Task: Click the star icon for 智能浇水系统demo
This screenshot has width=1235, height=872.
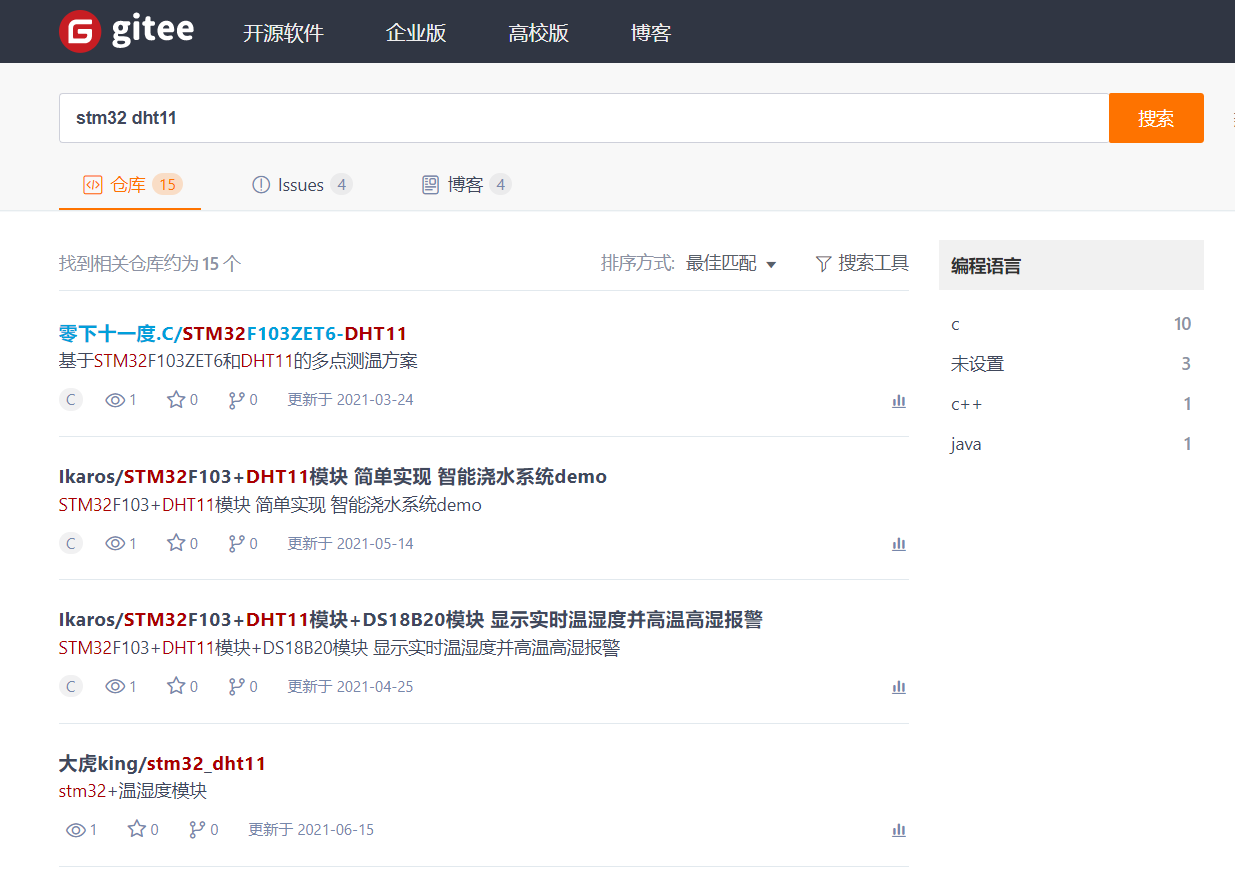Action: pos(176,543)
